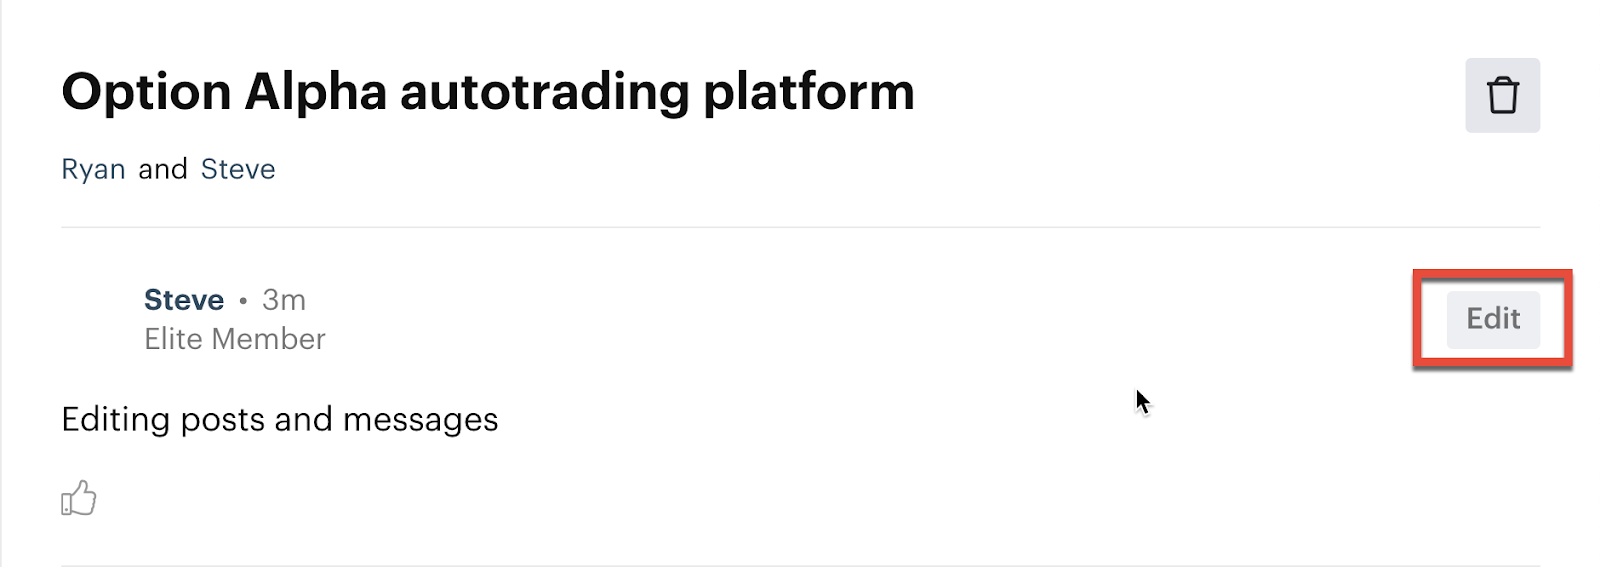Screen dimensions: 1600x567
Task: Like the post with thumbs-up icon
Action: point(79,498)
